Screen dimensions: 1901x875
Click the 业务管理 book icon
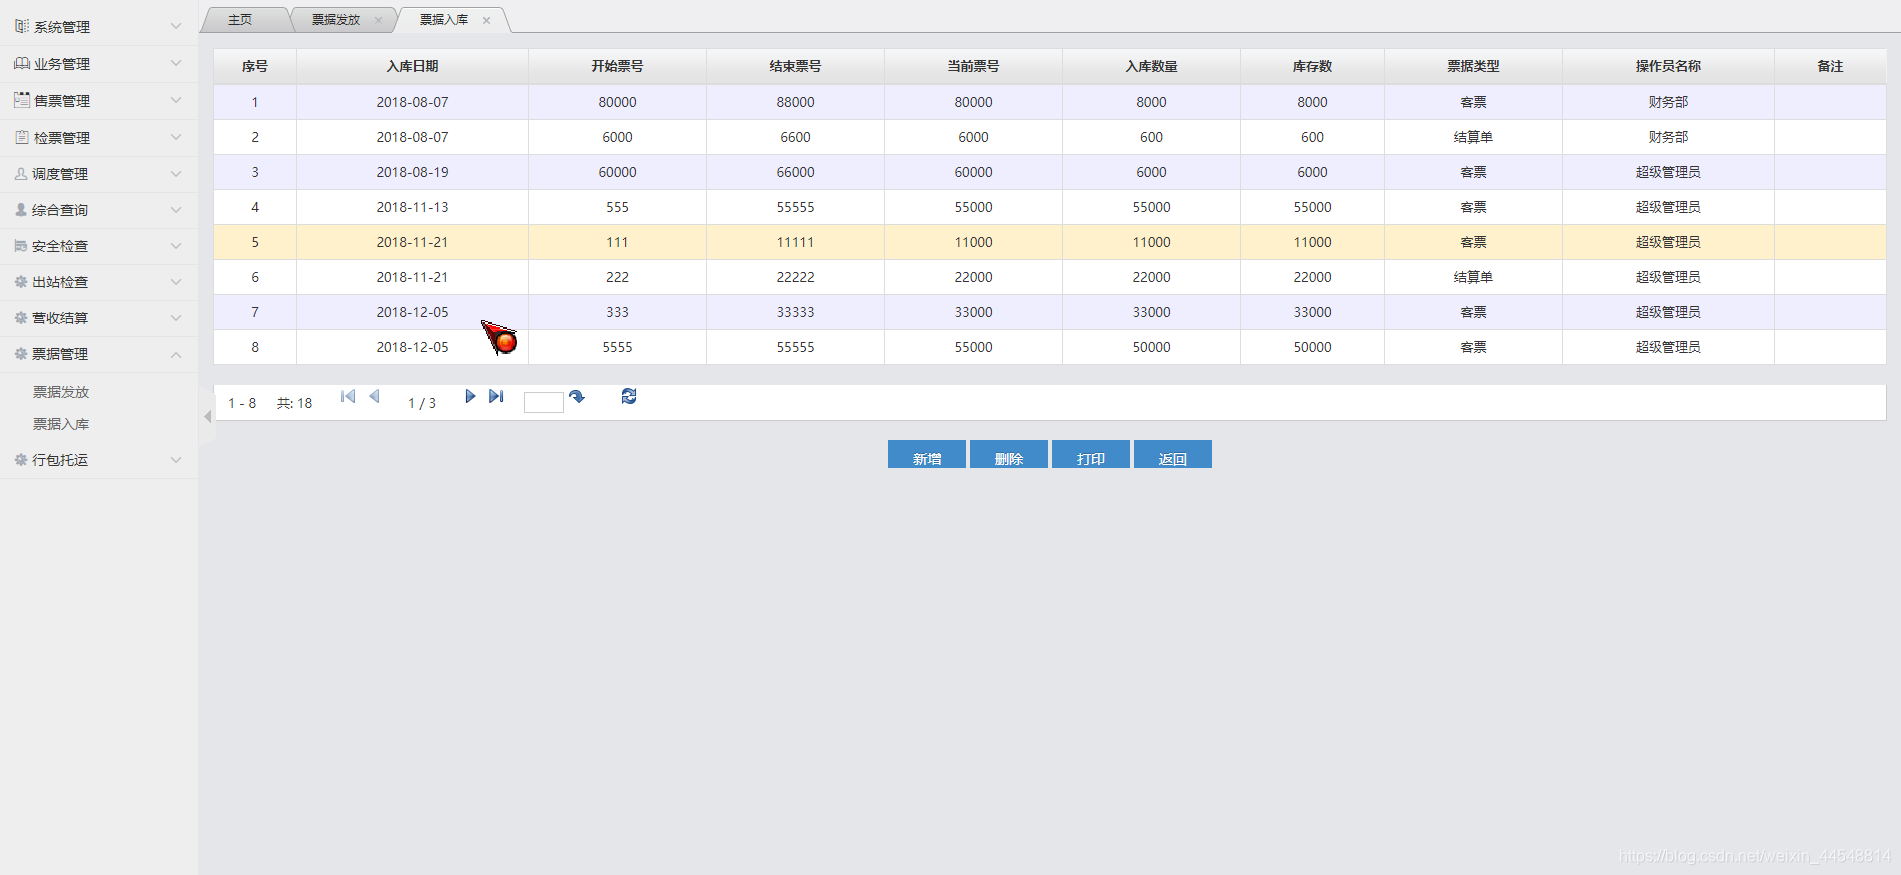click(22, 64)
